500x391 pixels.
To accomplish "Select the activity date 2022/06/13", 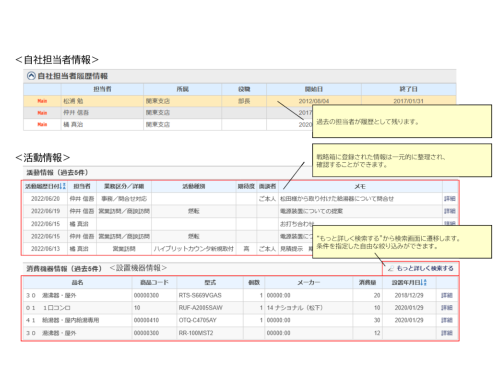I will (45, 249).
